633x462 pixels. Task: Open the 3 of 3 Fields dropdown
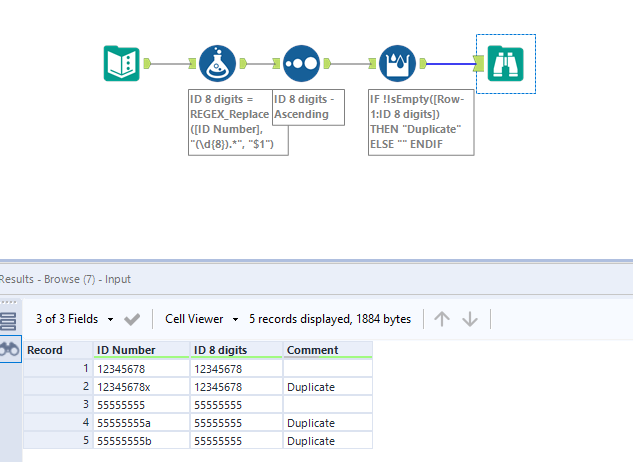pos(74,319)
